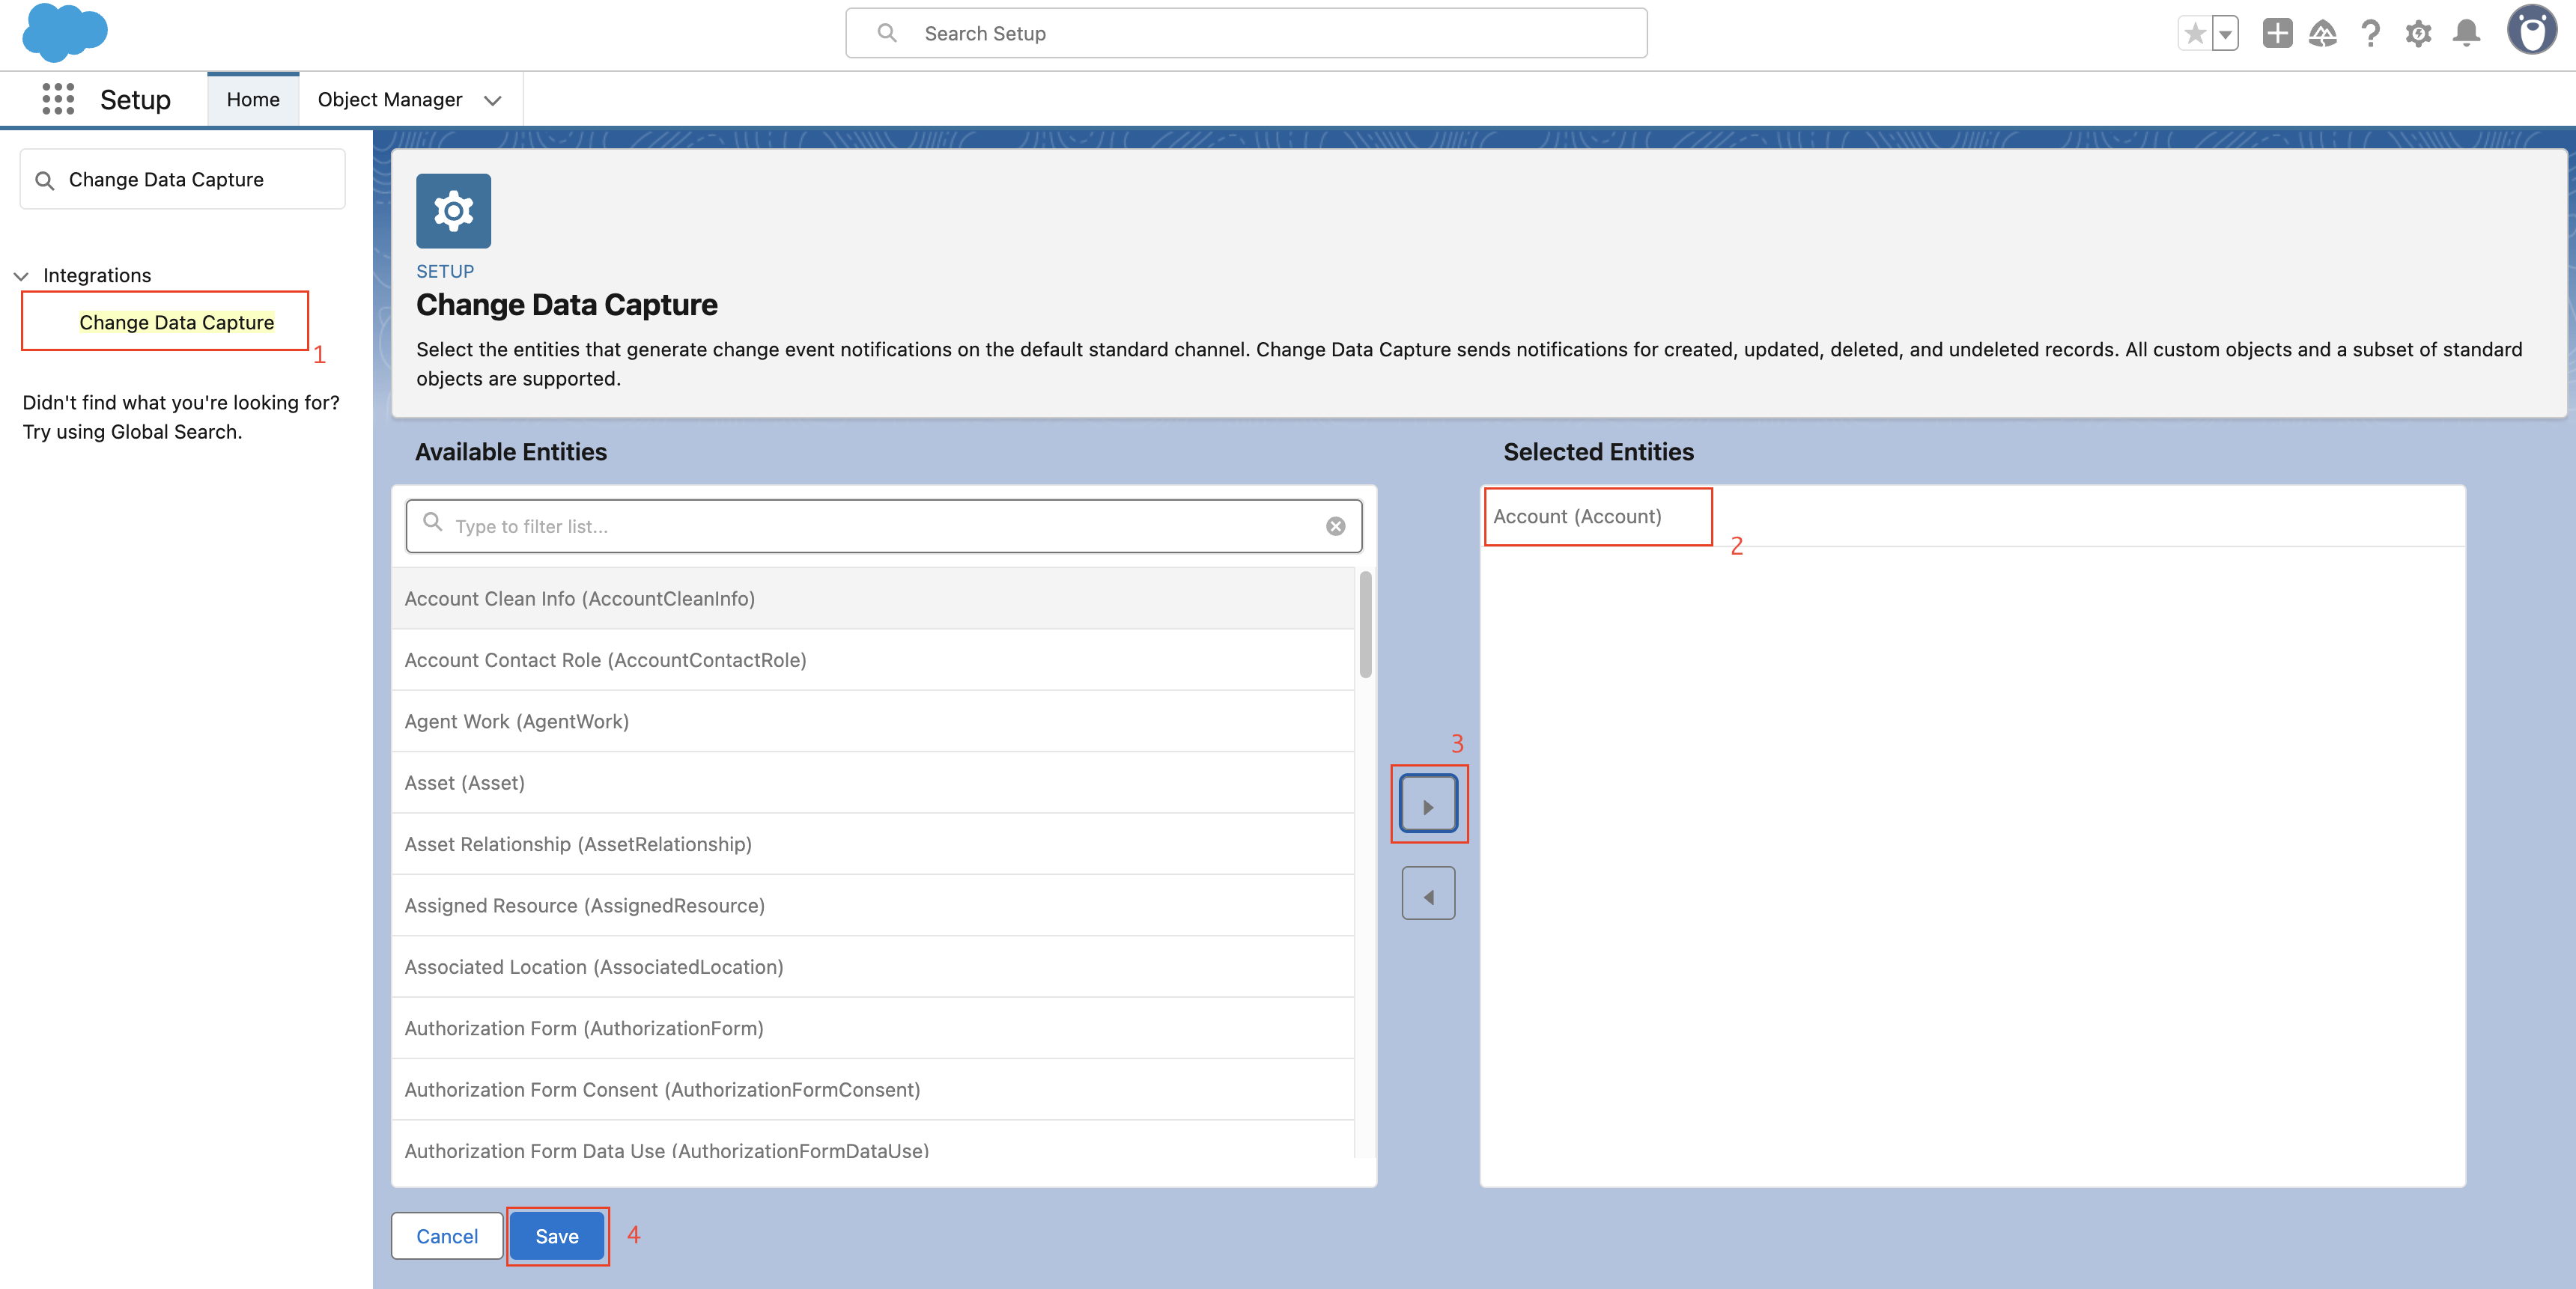Click the Change Data Capture gear page icon

pos(453,210)
